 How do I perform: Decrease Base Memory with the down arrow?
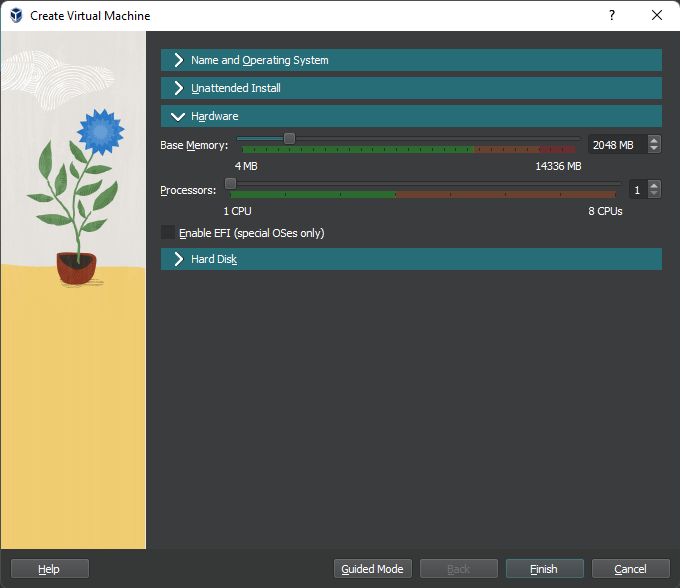pyautogui.click(x=654, y=149)
